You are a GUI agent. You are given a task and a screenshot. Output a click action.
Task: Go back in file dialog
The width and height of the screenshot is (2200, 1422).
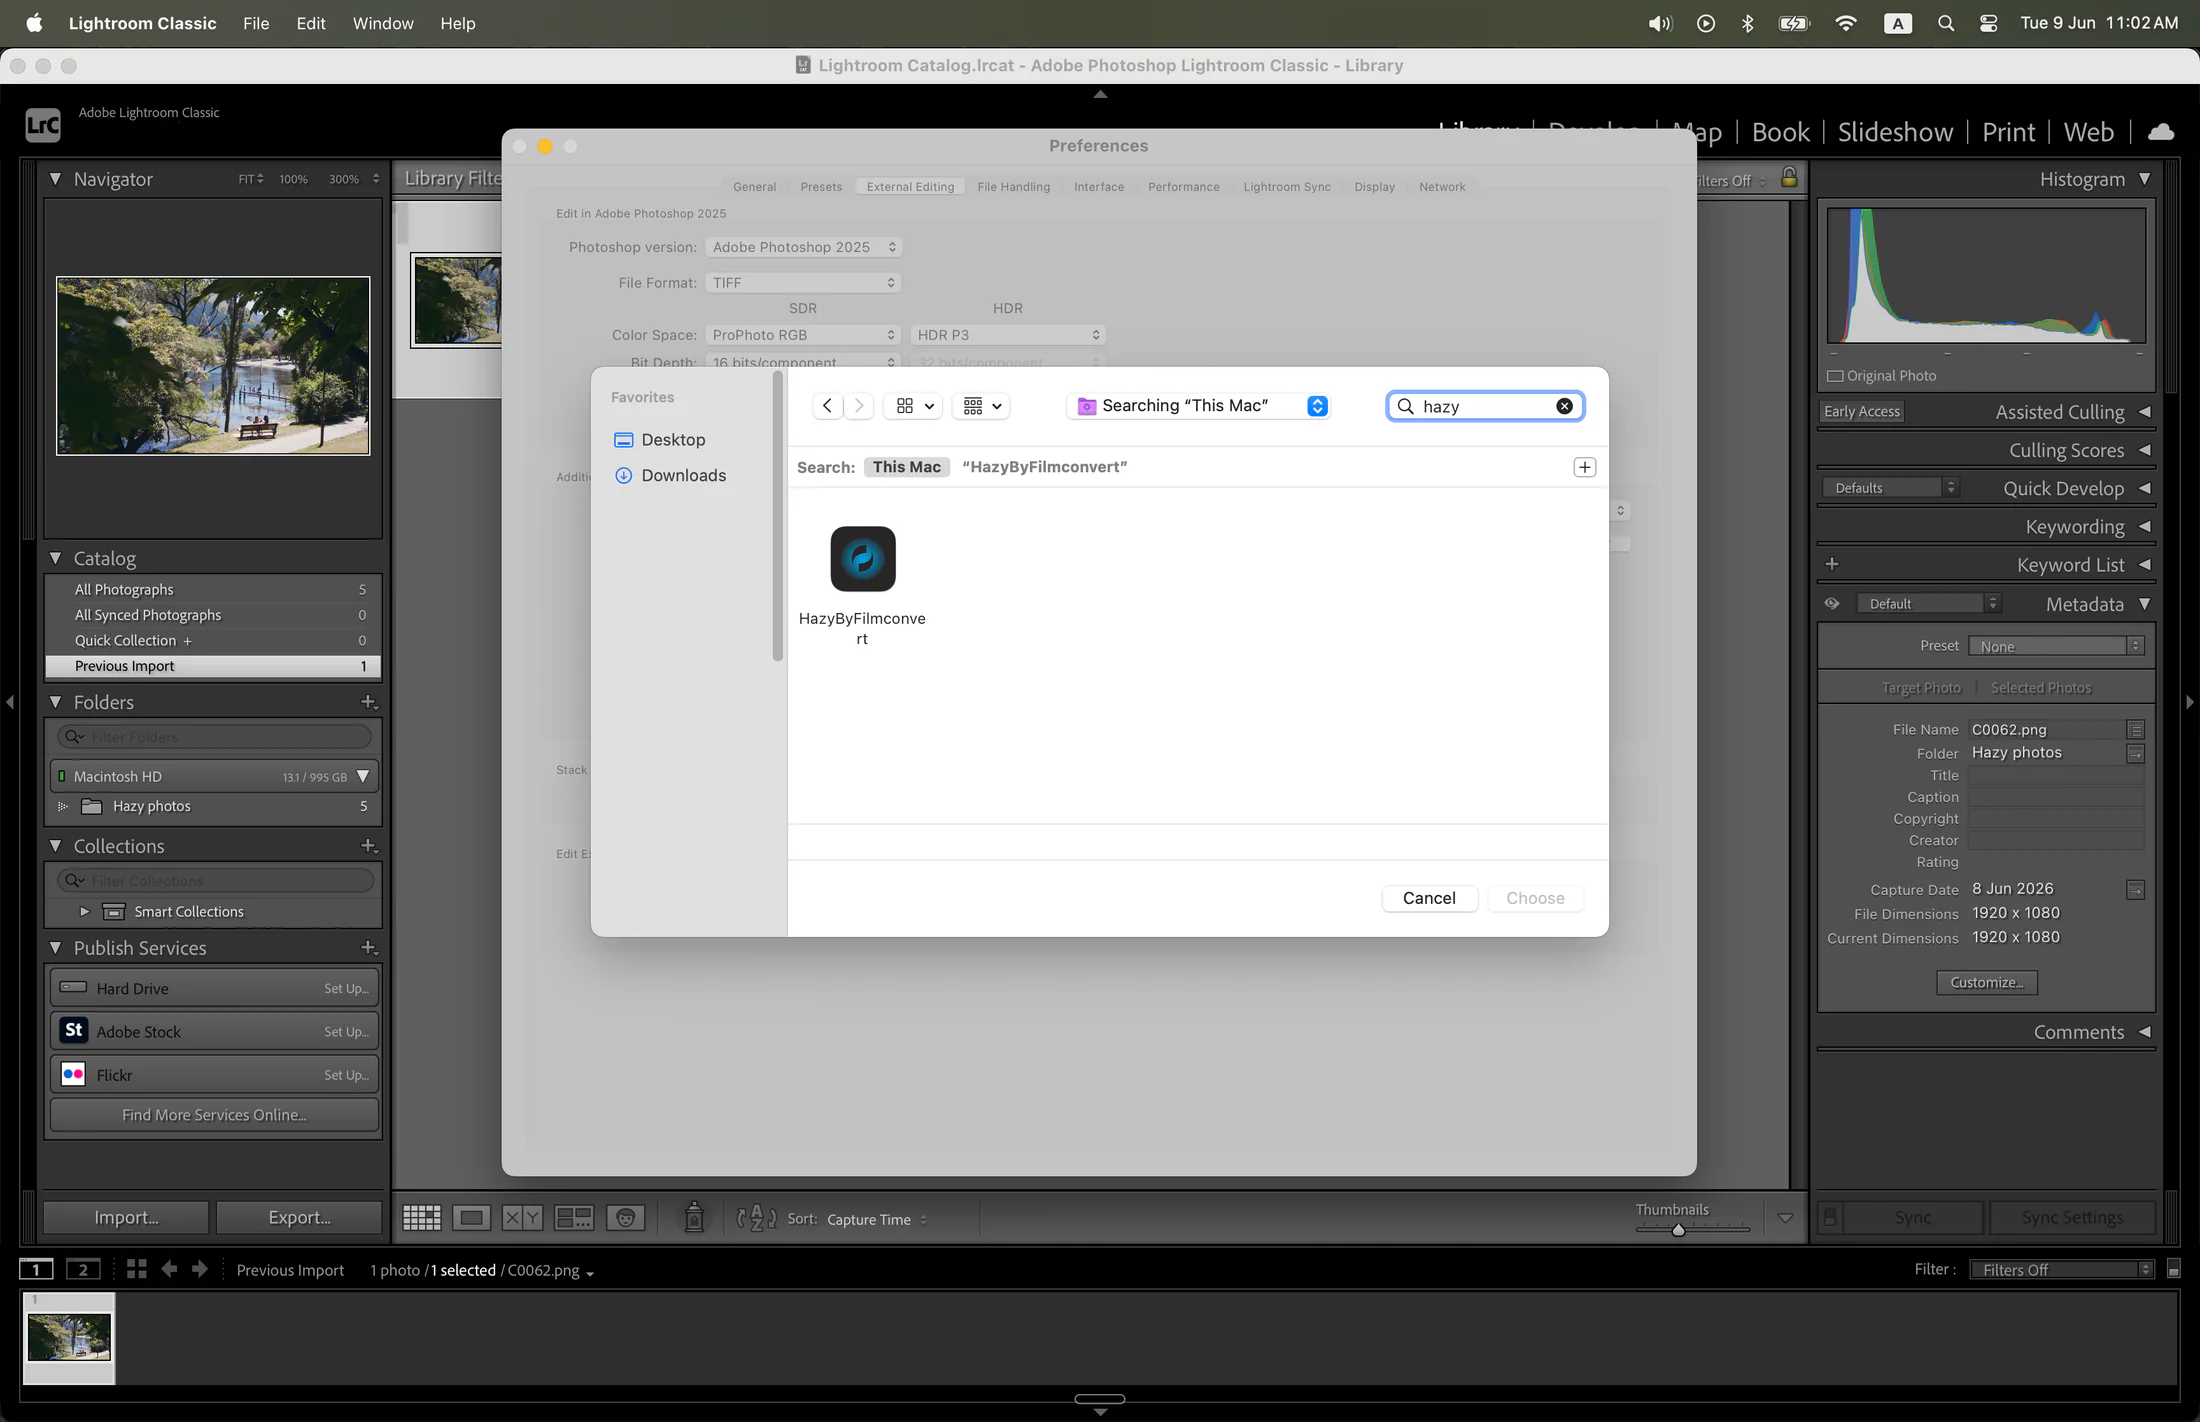(827, 406)
